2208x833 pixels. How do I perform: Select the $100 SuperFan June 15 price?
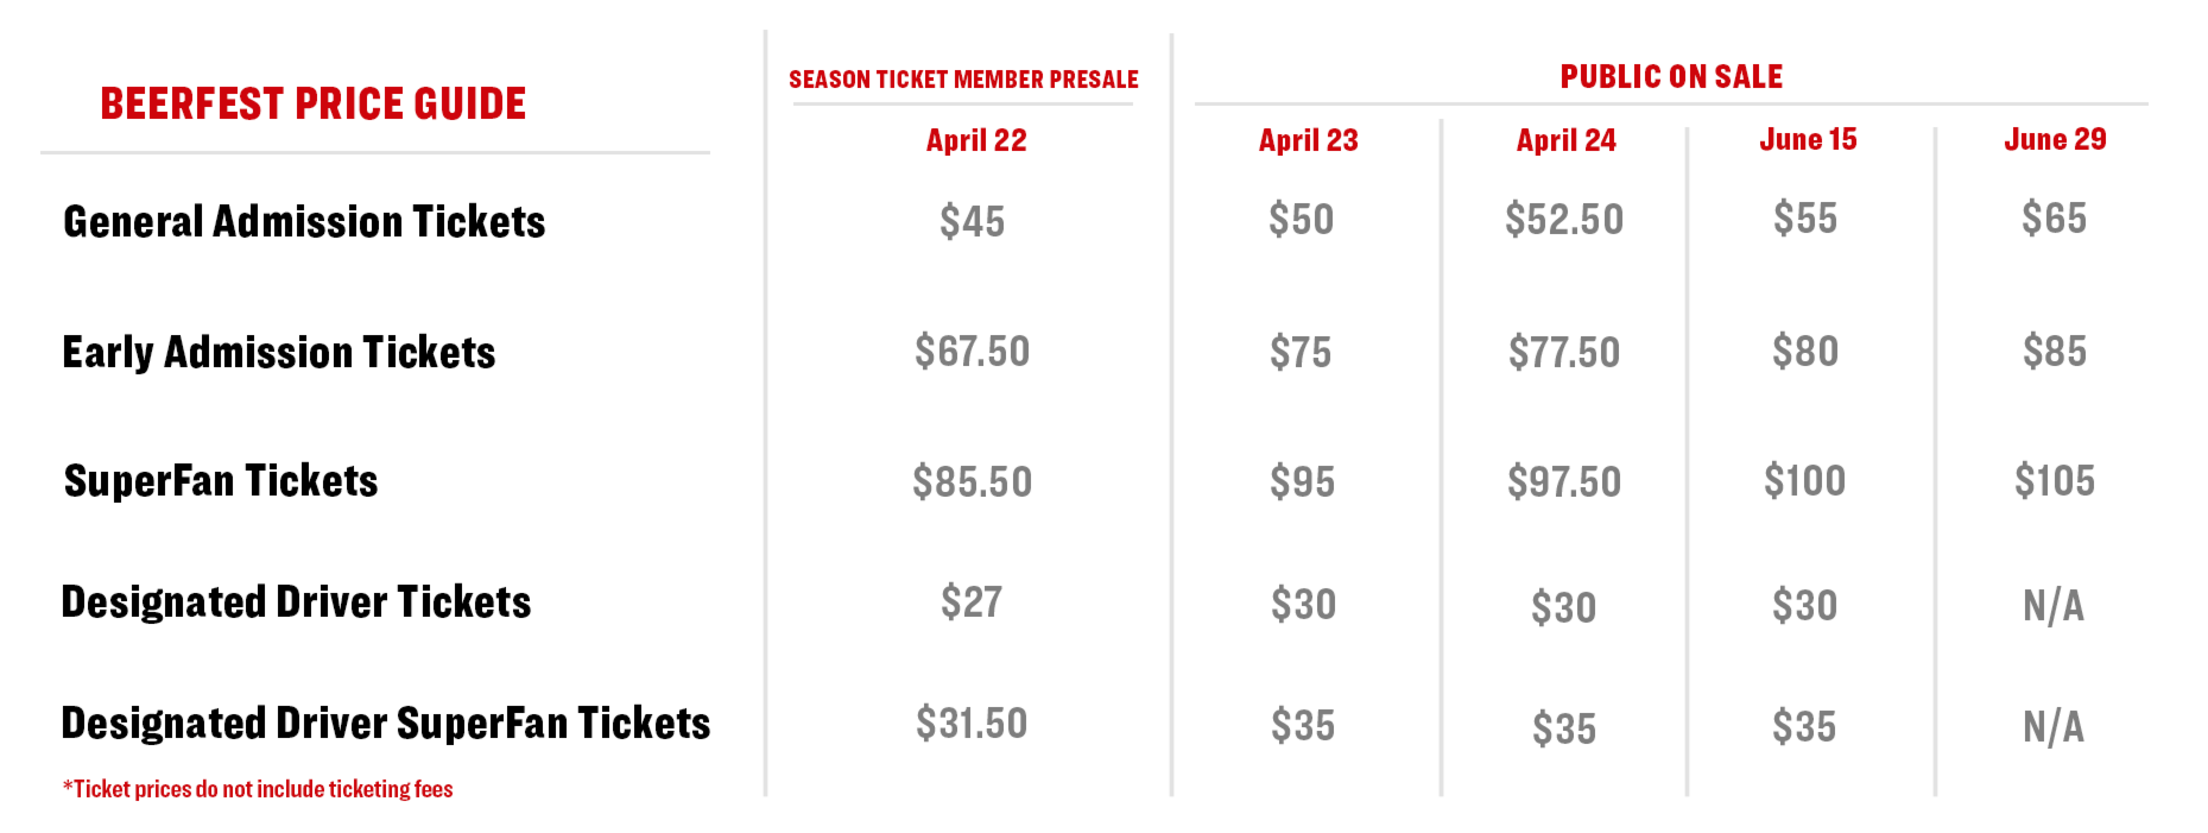coord(1804,481)
